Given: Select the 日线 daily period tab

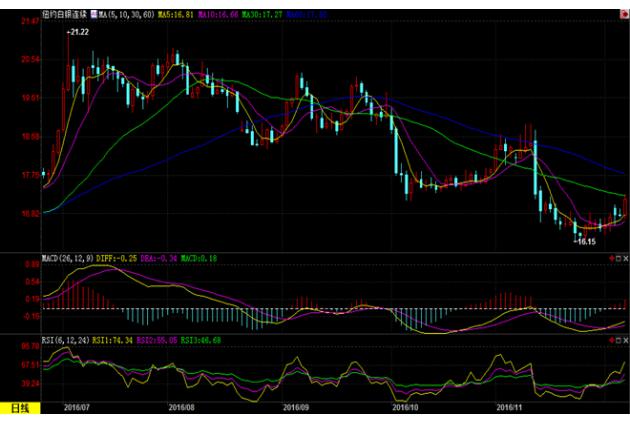Looking at the screenshot, I should click(20, 408).
